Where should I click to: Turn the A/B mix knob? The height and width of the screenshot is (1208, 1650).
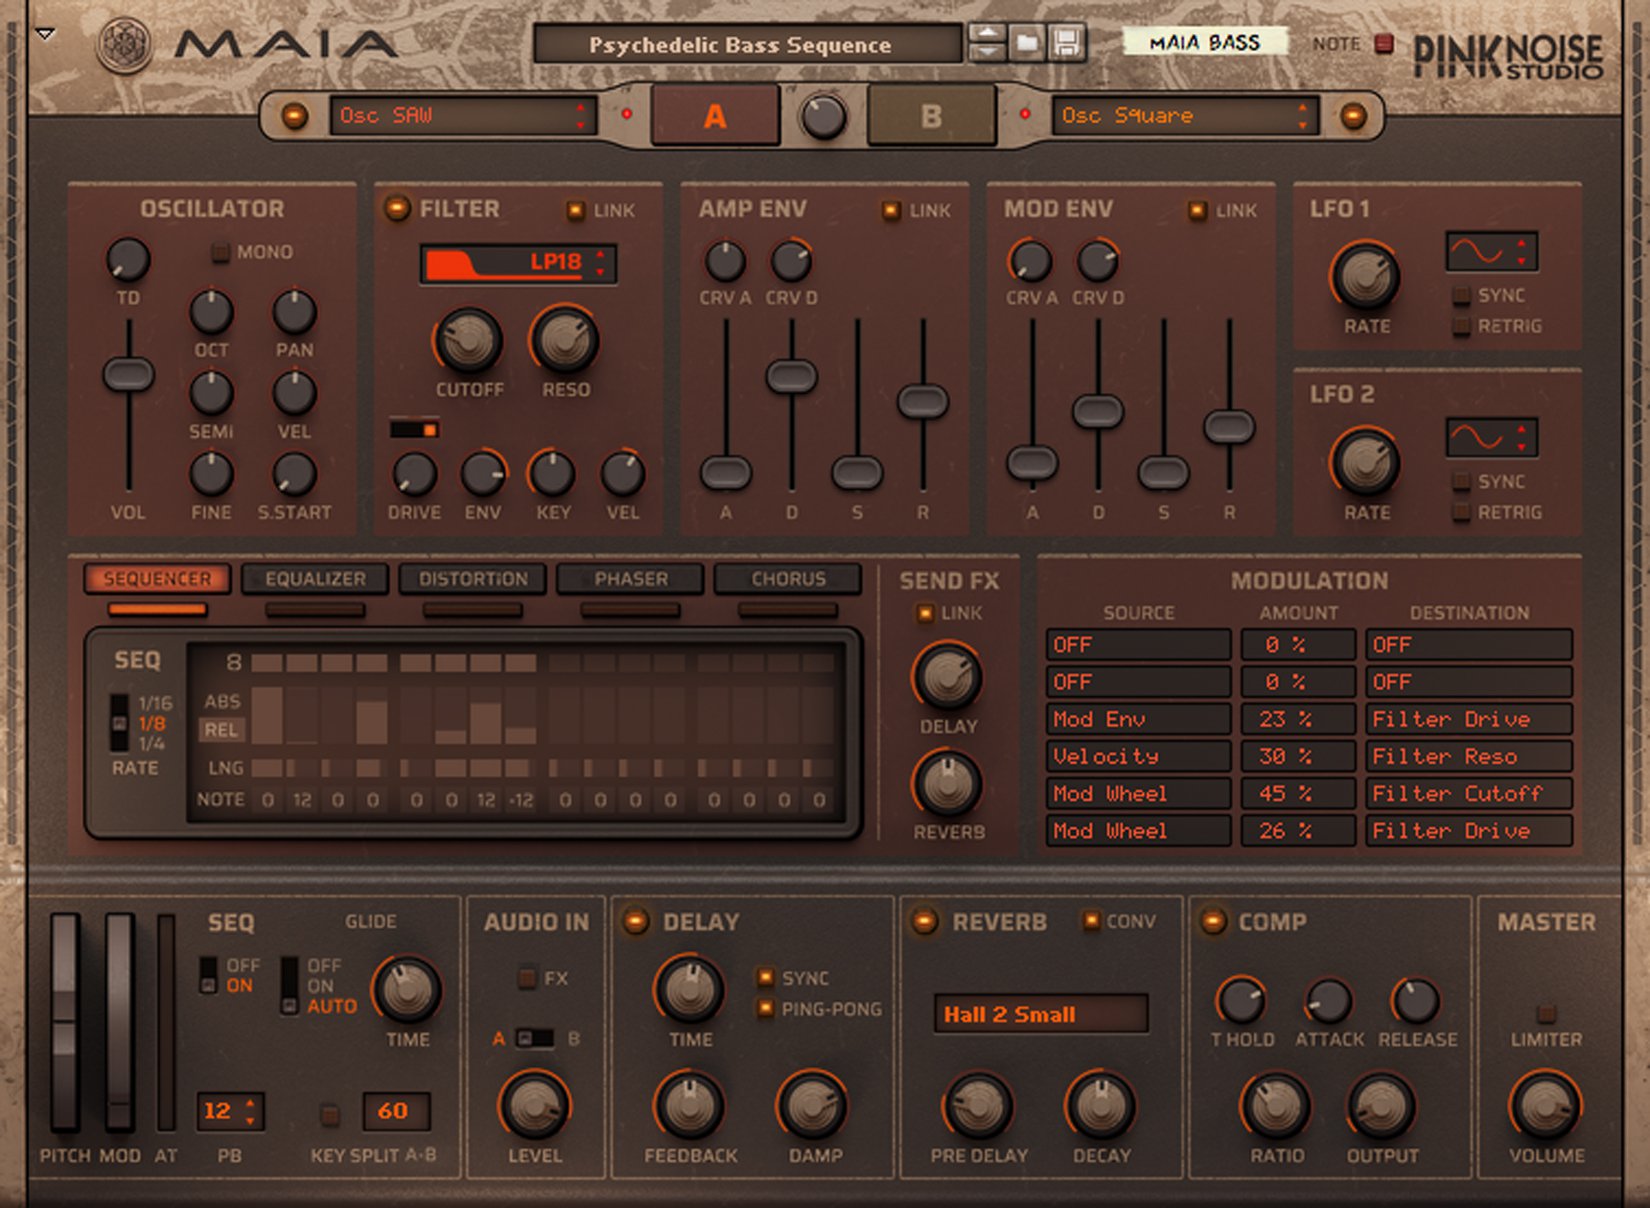[824, 117]
